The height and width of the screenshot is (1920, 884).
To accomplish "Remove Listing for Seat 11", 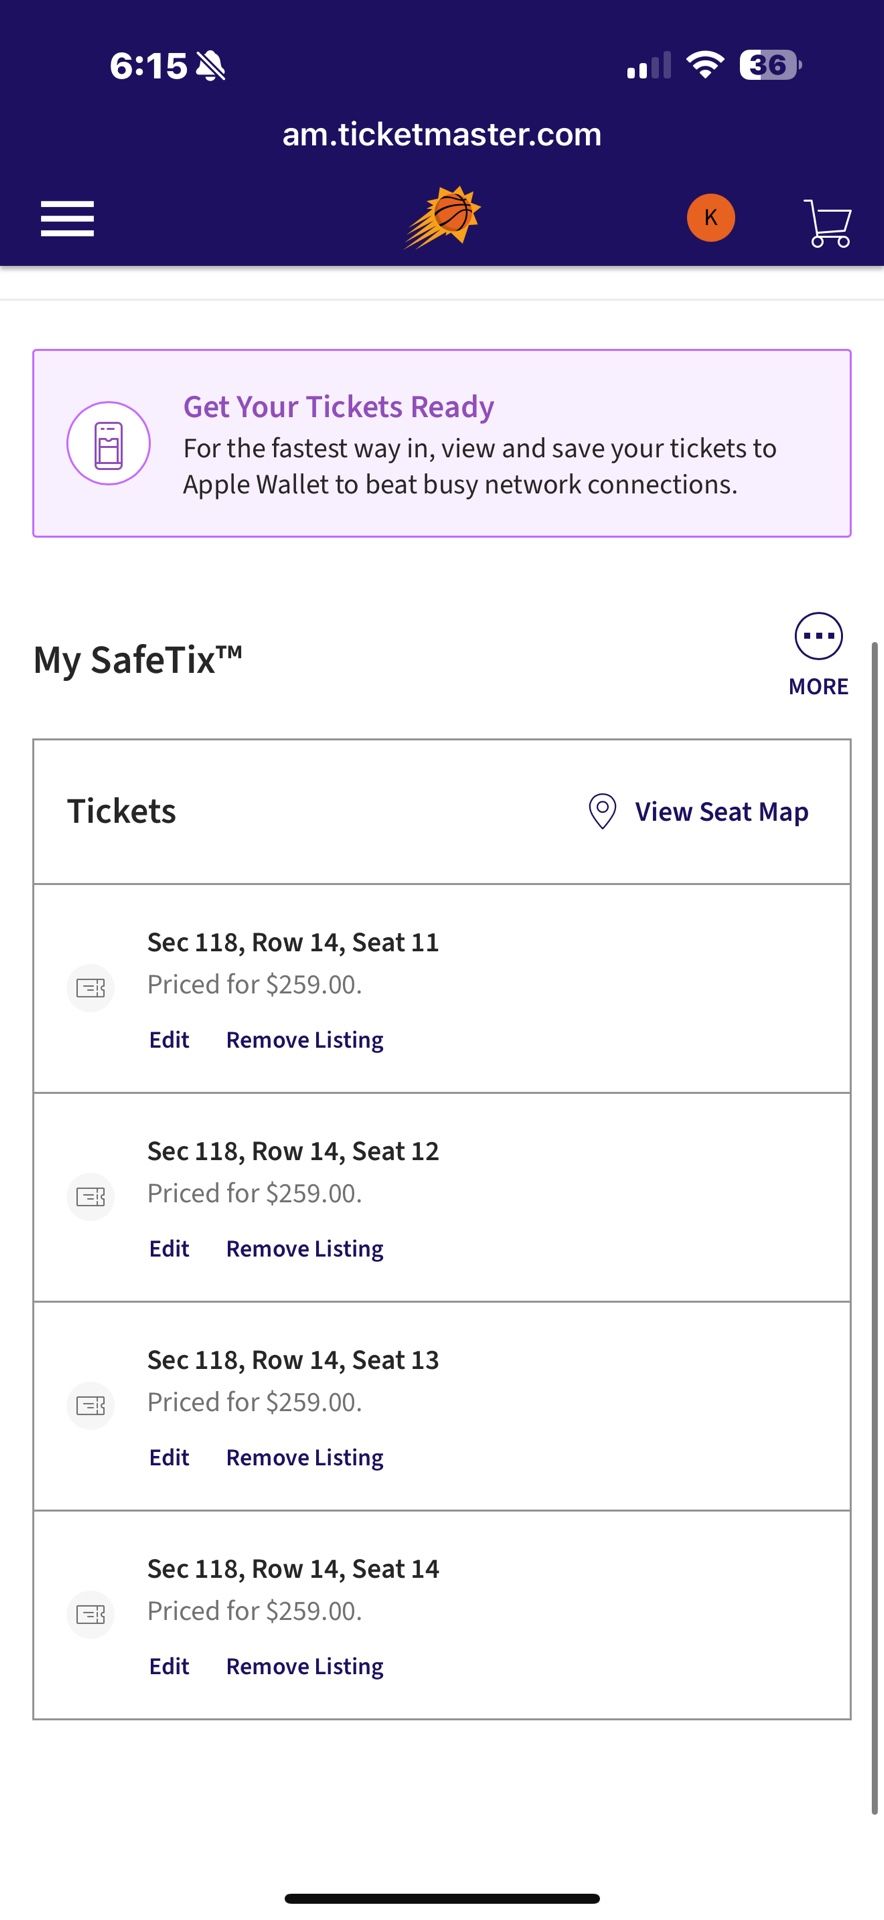I will [x=304, y=1040].
